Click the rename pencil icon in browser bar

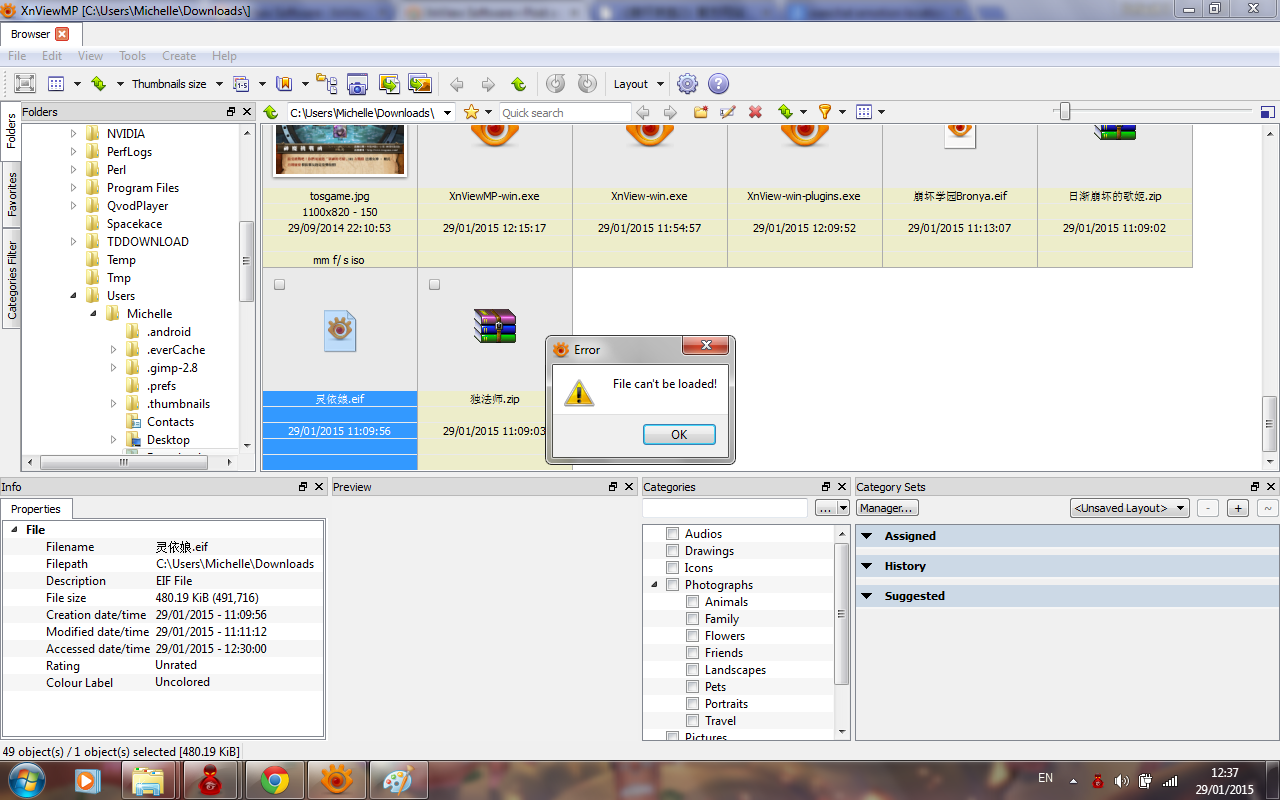pos(728,112)
